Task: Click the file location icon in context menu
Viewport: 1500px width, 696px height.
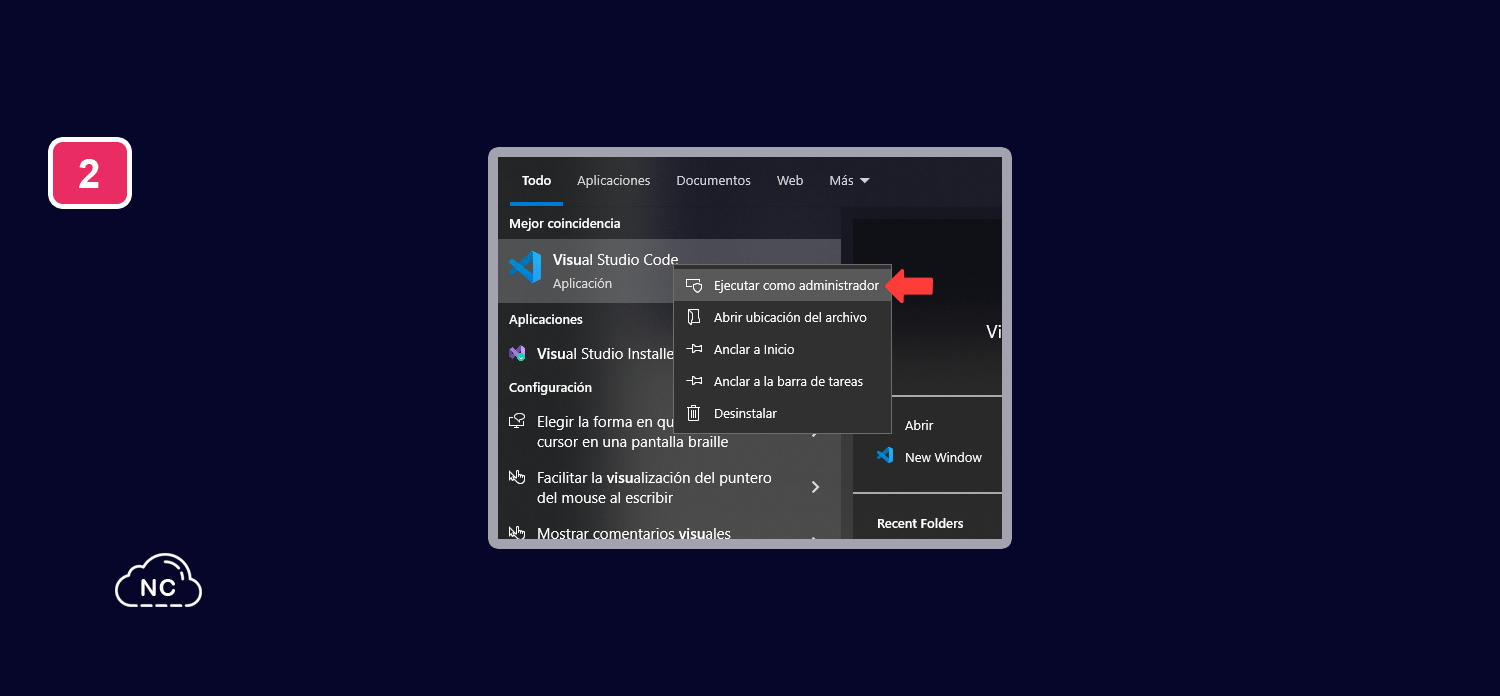Action: (x=694, y=317)
